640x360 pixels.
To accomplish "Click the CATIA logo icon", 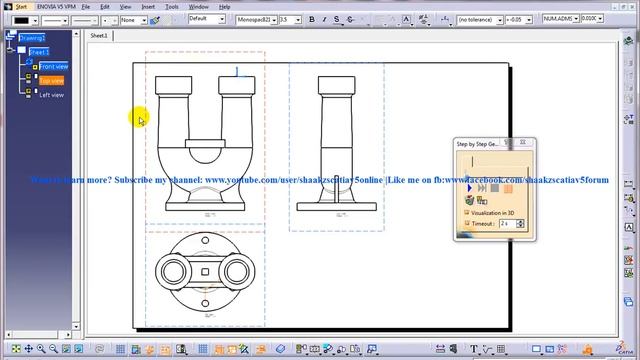I will [x=624, y=348].
